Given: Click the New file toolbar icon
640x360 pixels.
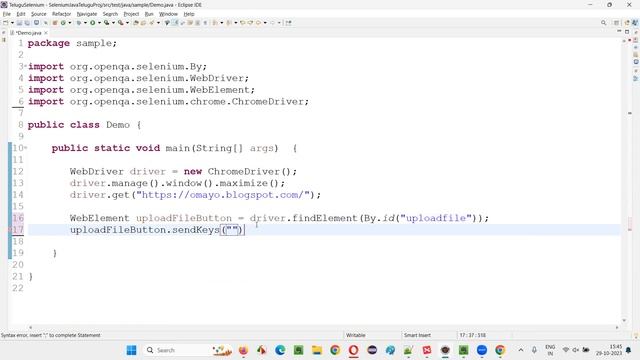Looking at the screenshot, I should [6, 23].
